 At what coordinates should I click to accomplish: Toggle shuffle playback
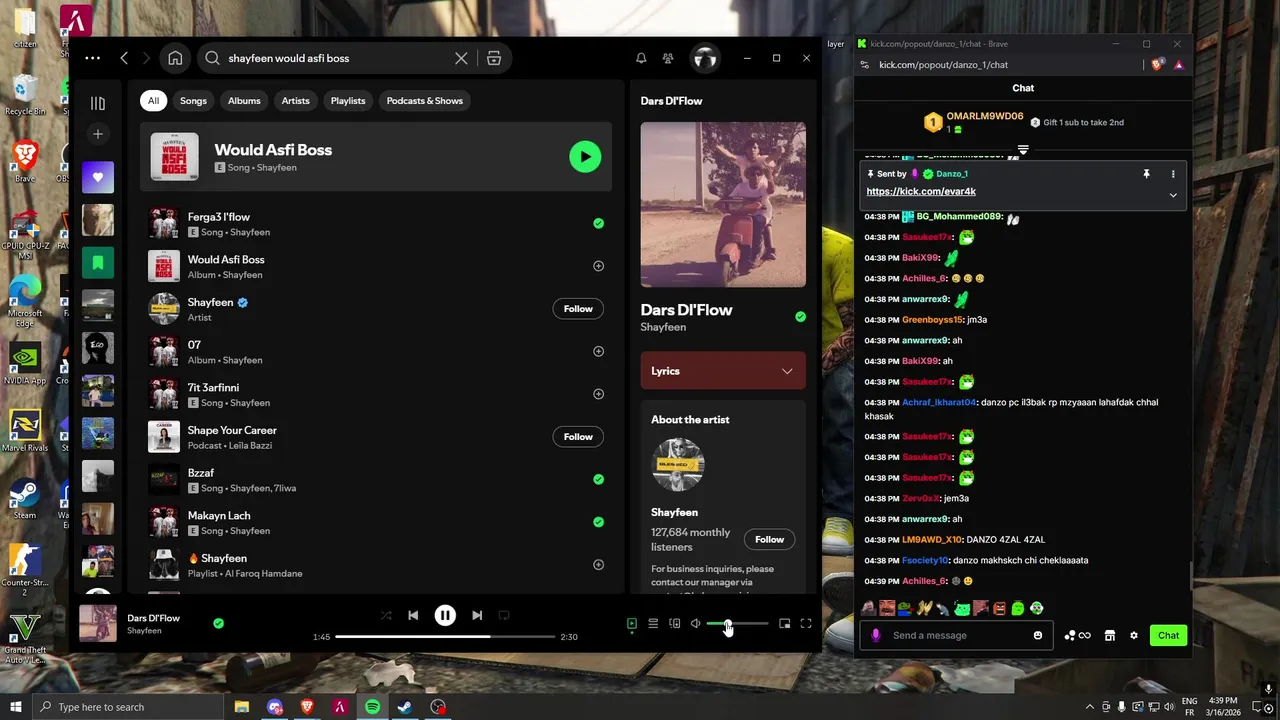(x=386, y=615)
